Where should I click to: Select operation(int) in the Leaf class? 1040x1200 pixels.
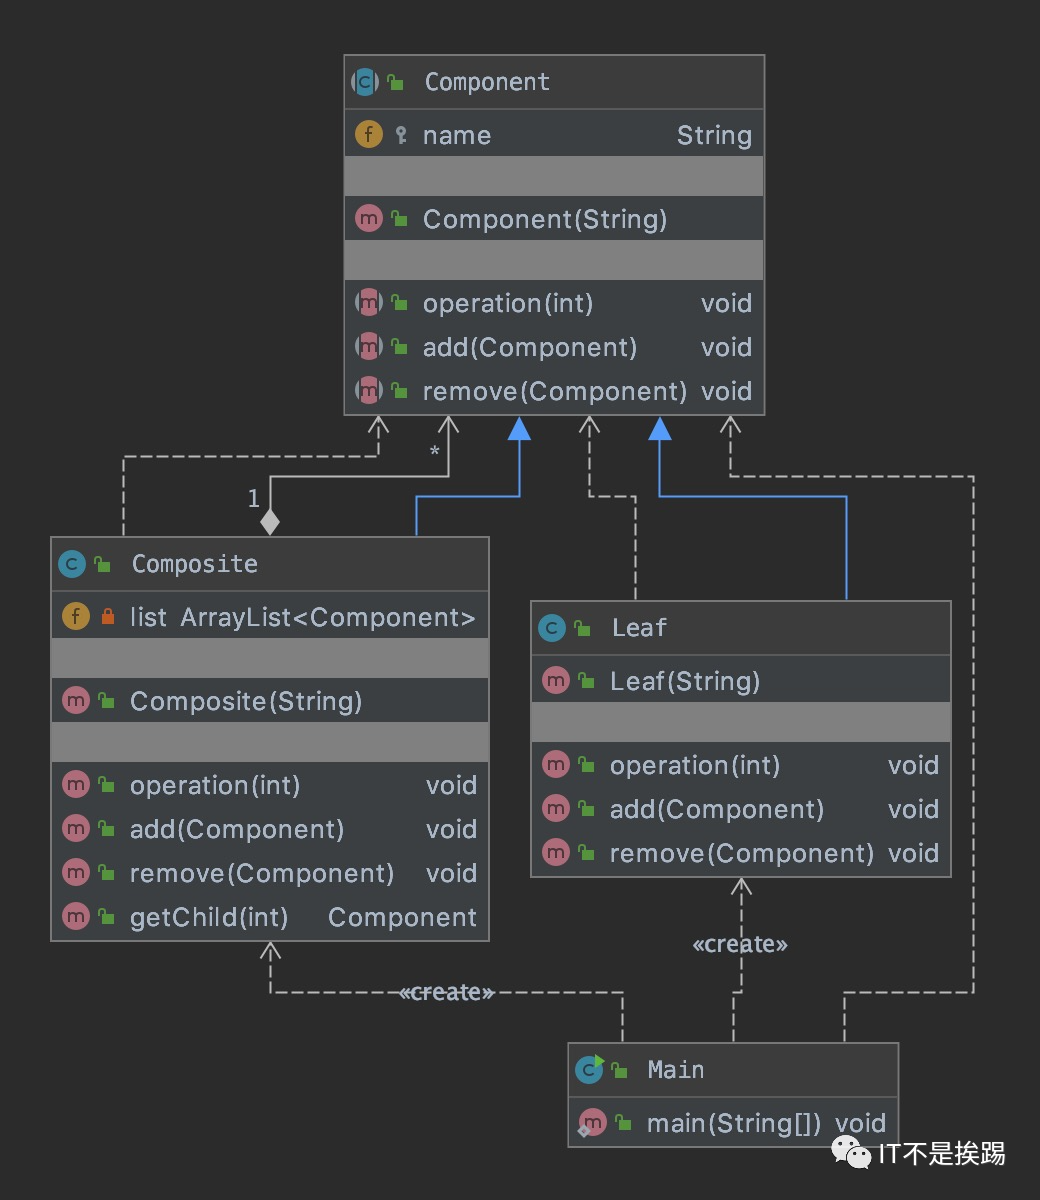coord(741,765)
